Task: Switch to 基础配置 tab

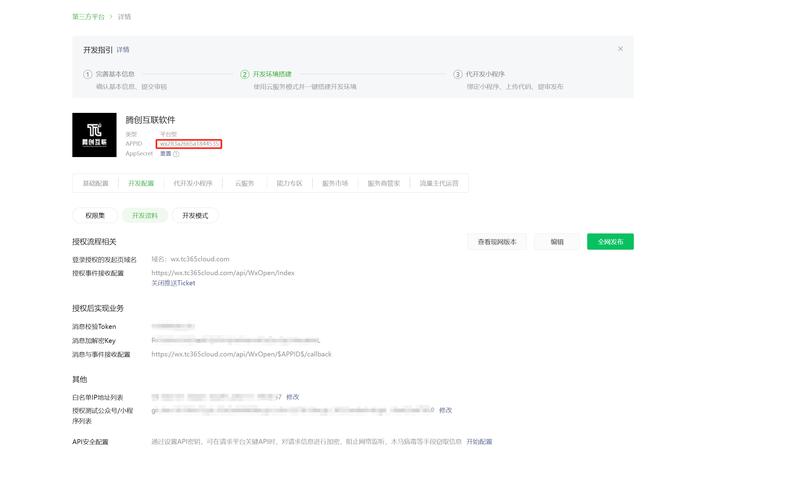Action: [x=95, y=183]
